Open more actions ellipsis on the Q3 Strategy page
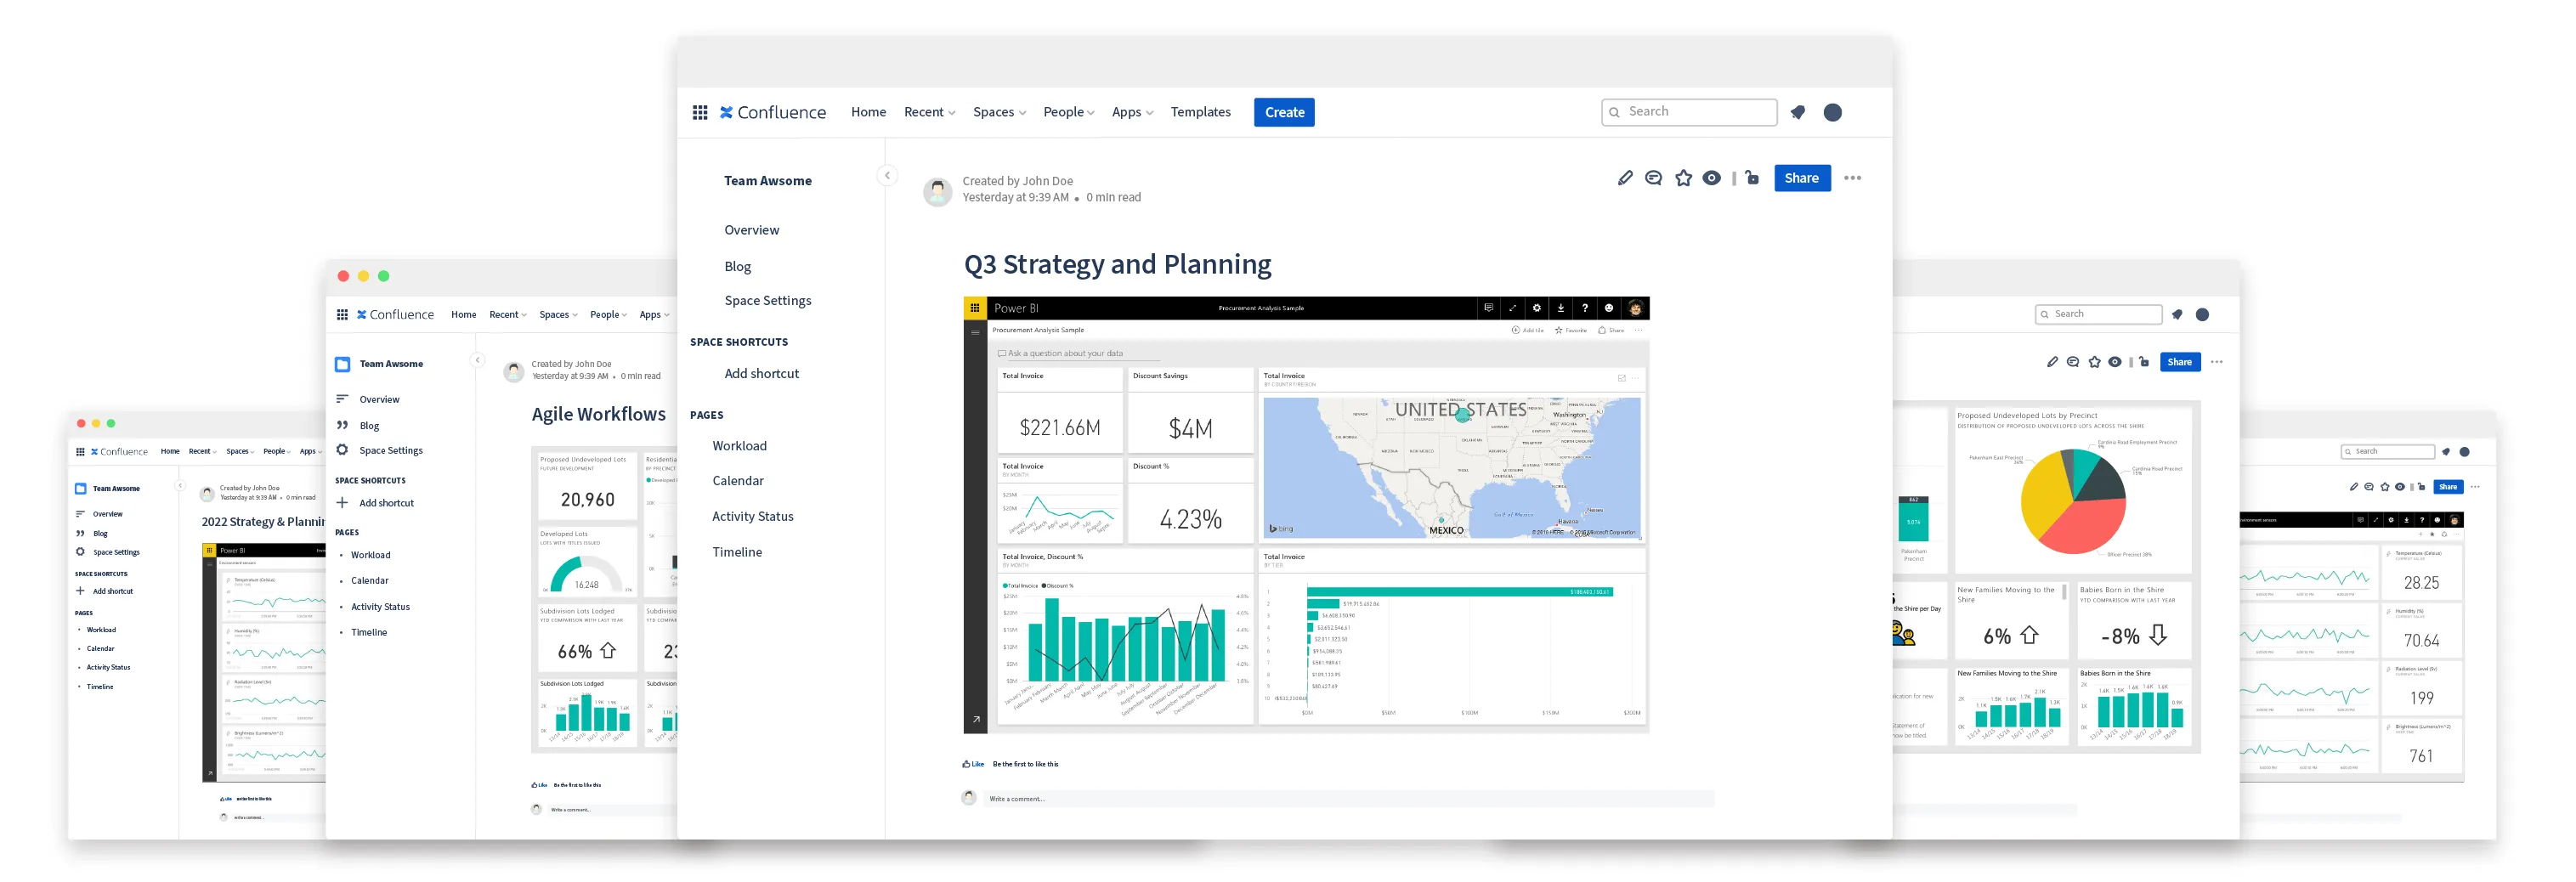 click(x=1853, y=178)
